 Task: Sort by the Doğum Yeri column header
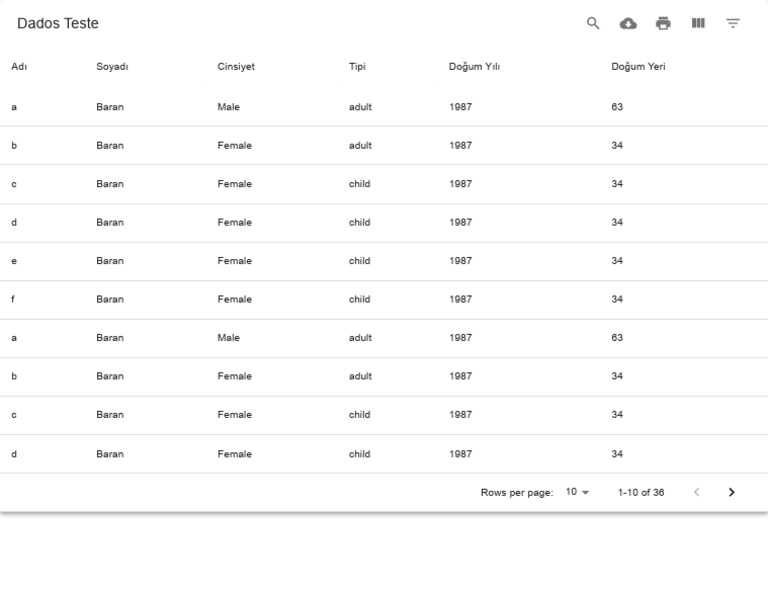click(x=638, y=67)
